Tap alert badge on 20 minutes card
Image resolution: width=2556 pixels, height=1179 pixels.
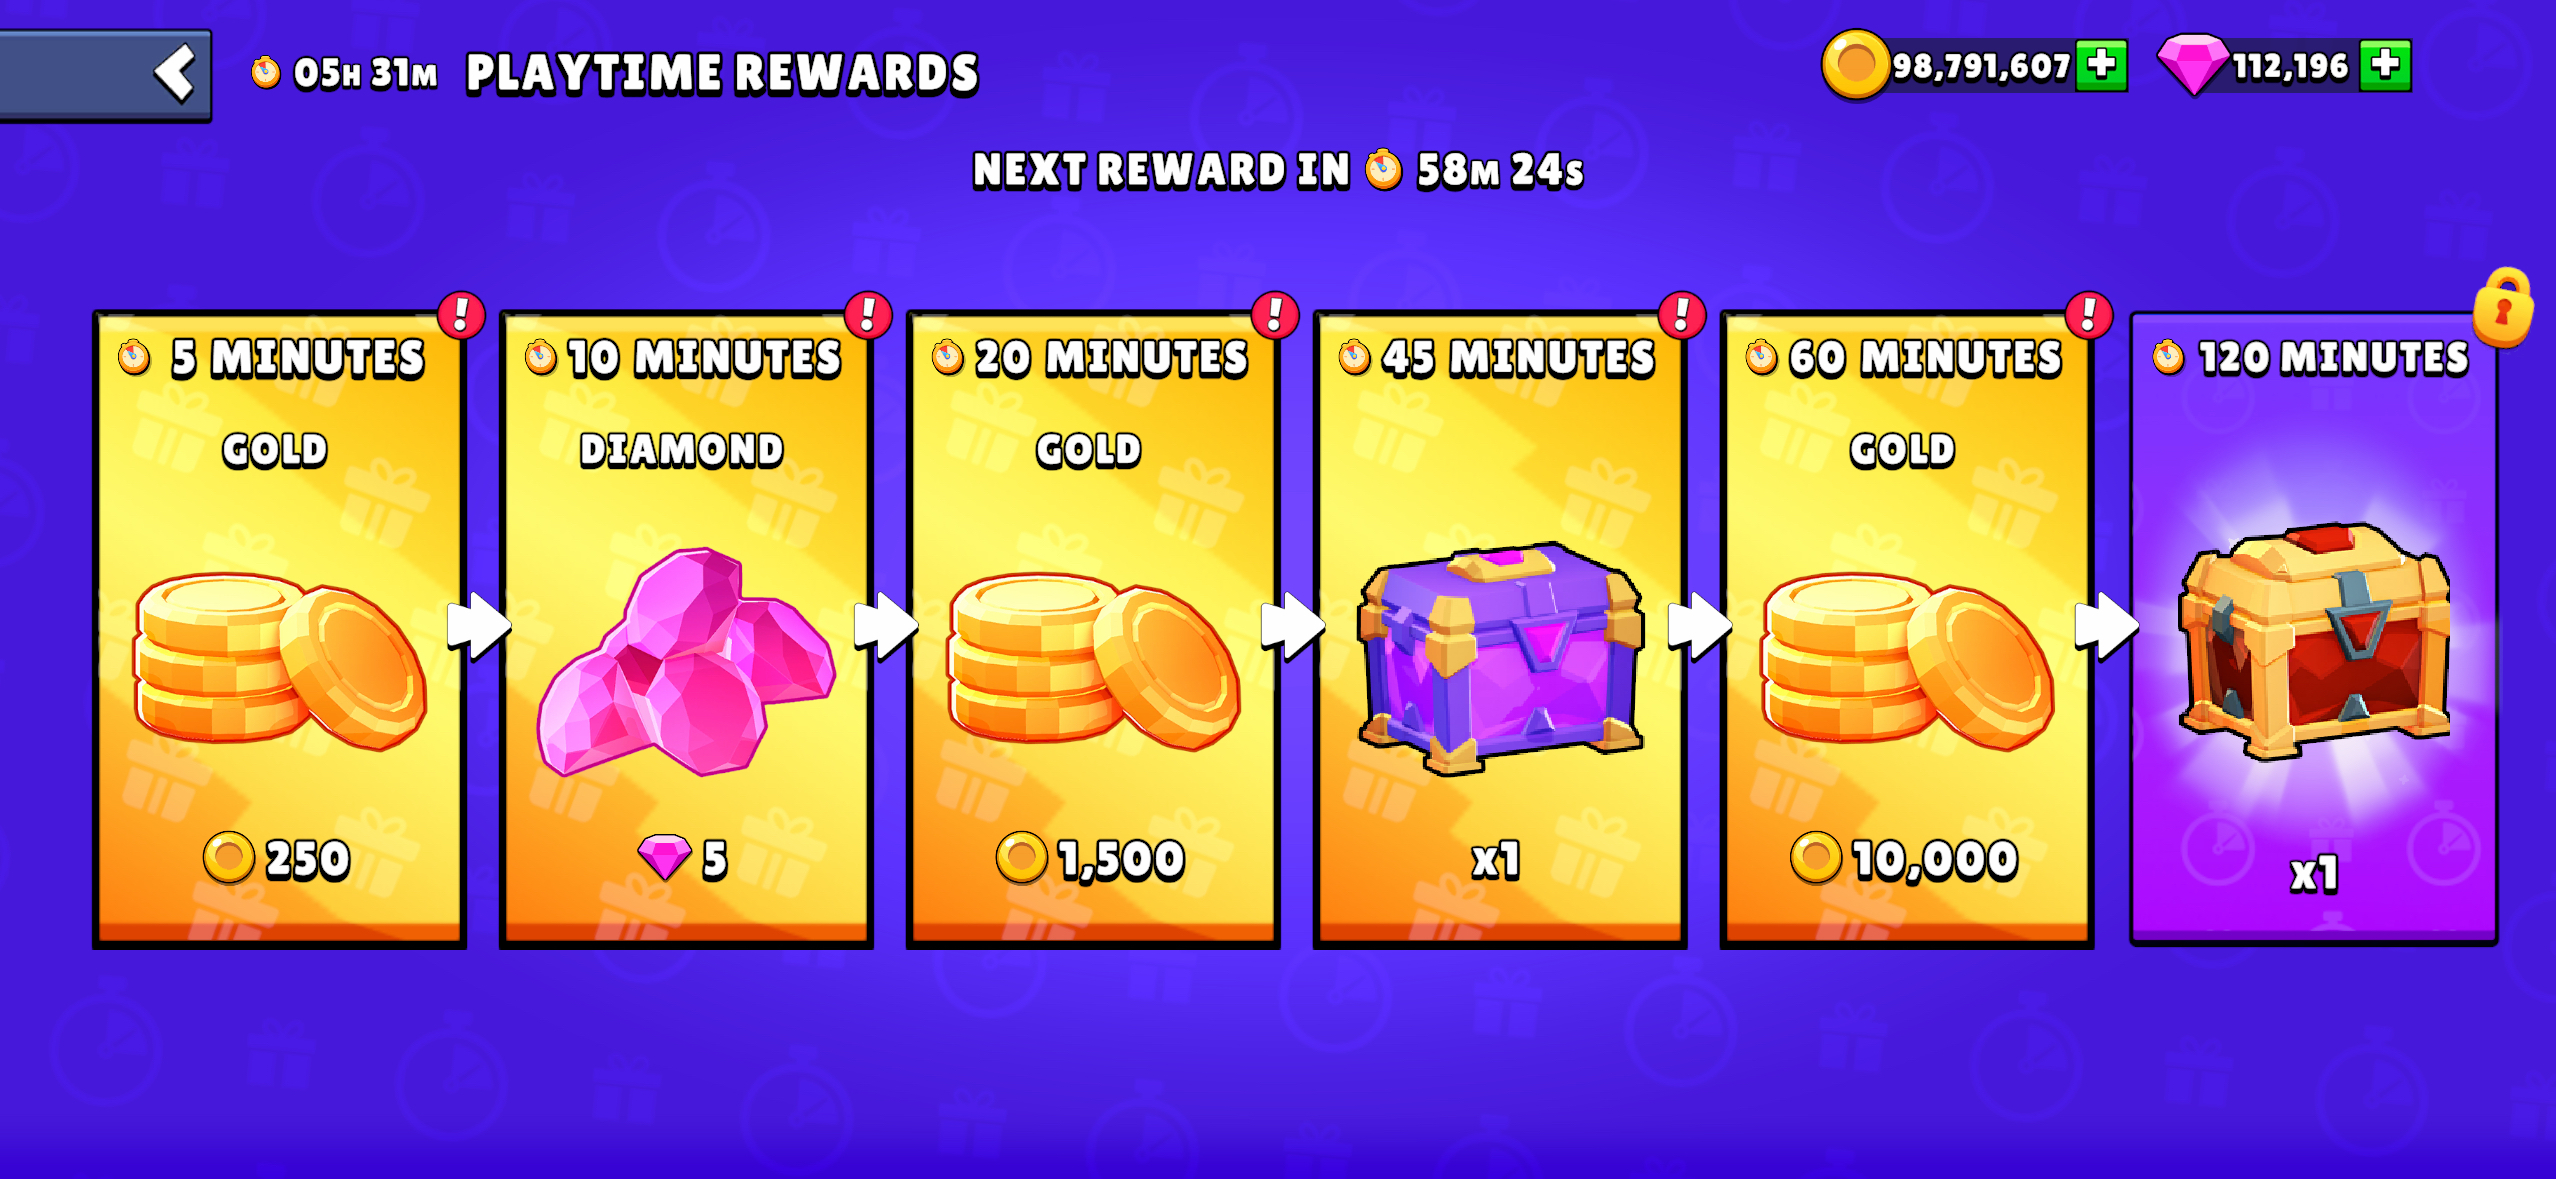click(x=1275, y=315)
